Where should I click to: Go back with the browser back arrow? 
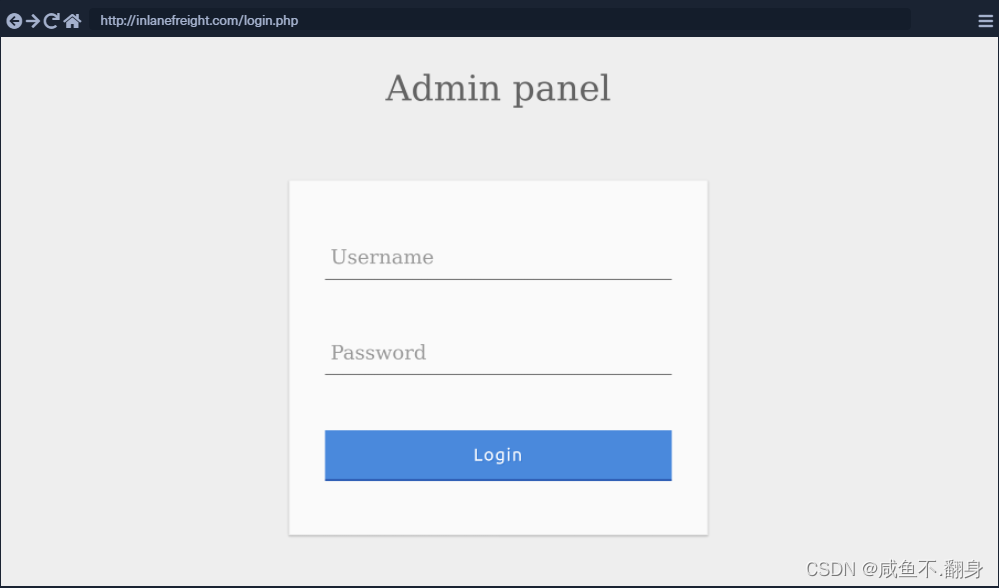pos(14,21)
